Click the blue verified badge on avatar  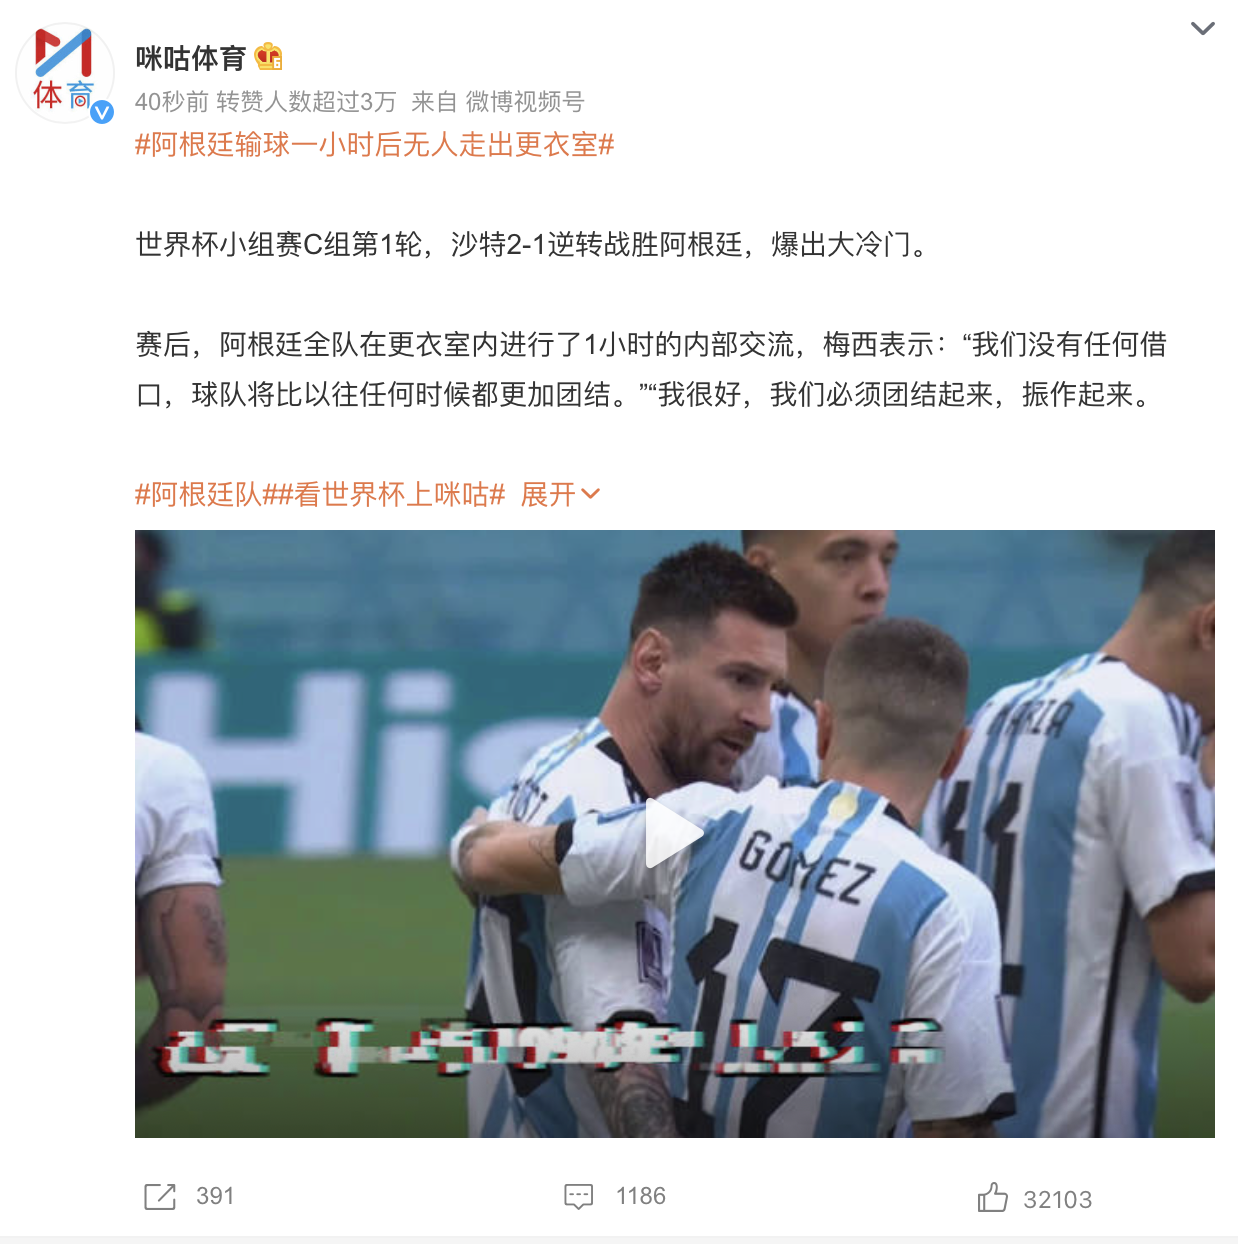click(102, 112)
